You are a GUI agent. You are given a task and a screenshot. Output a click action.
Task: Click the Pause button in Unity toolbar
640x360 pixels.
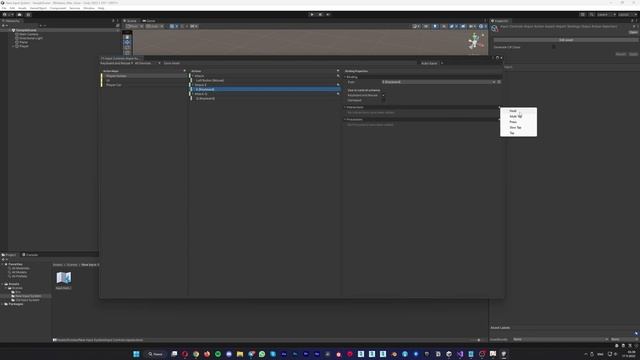[320, 14]
